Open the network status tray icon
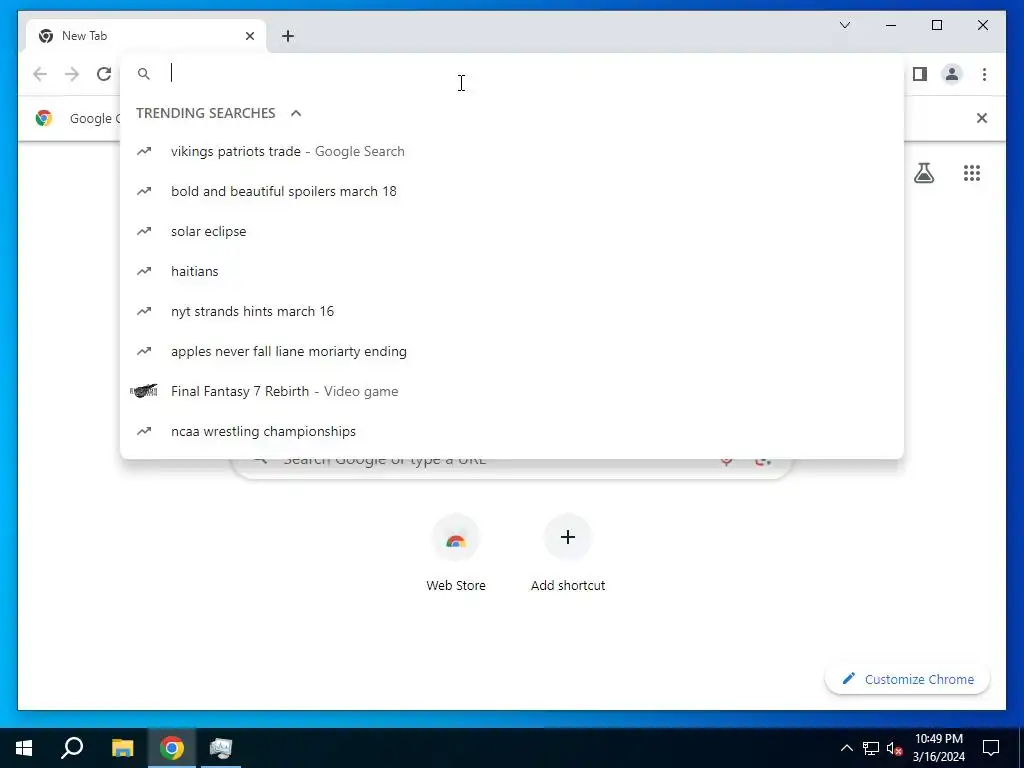Viewport: 1024px width, 768px height. click(871, 748)
